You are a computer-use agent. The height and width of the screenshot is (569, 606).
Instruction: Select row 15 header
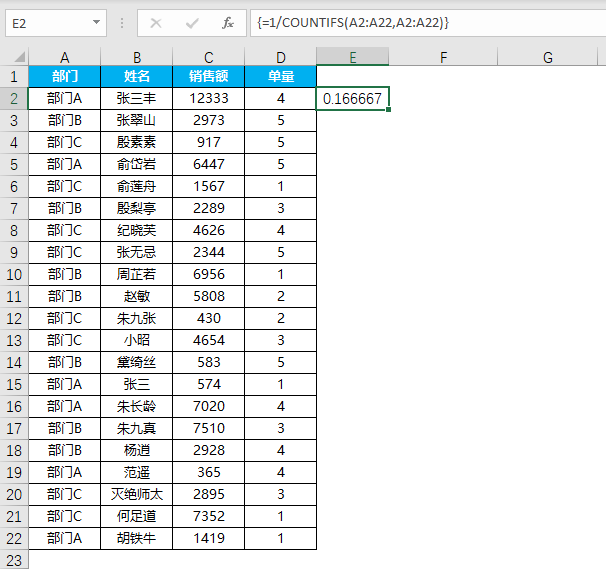click(14, 385)
